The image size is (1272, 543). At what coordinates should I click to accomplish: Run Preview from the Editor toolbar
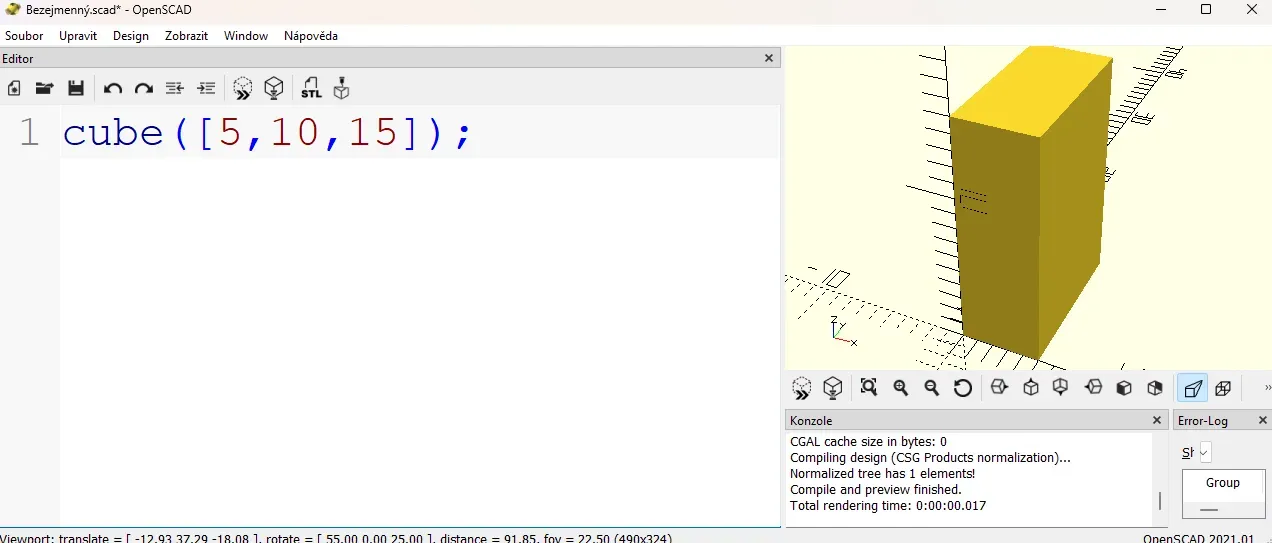click(243, 88)
